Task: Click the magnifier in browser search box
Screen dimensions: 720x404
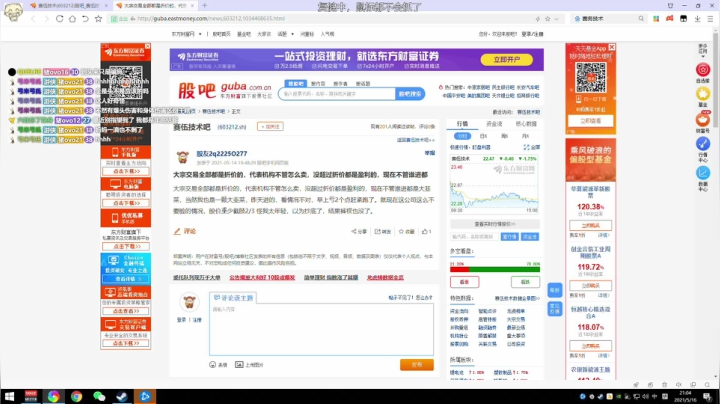Action: (x=641, y=19)
